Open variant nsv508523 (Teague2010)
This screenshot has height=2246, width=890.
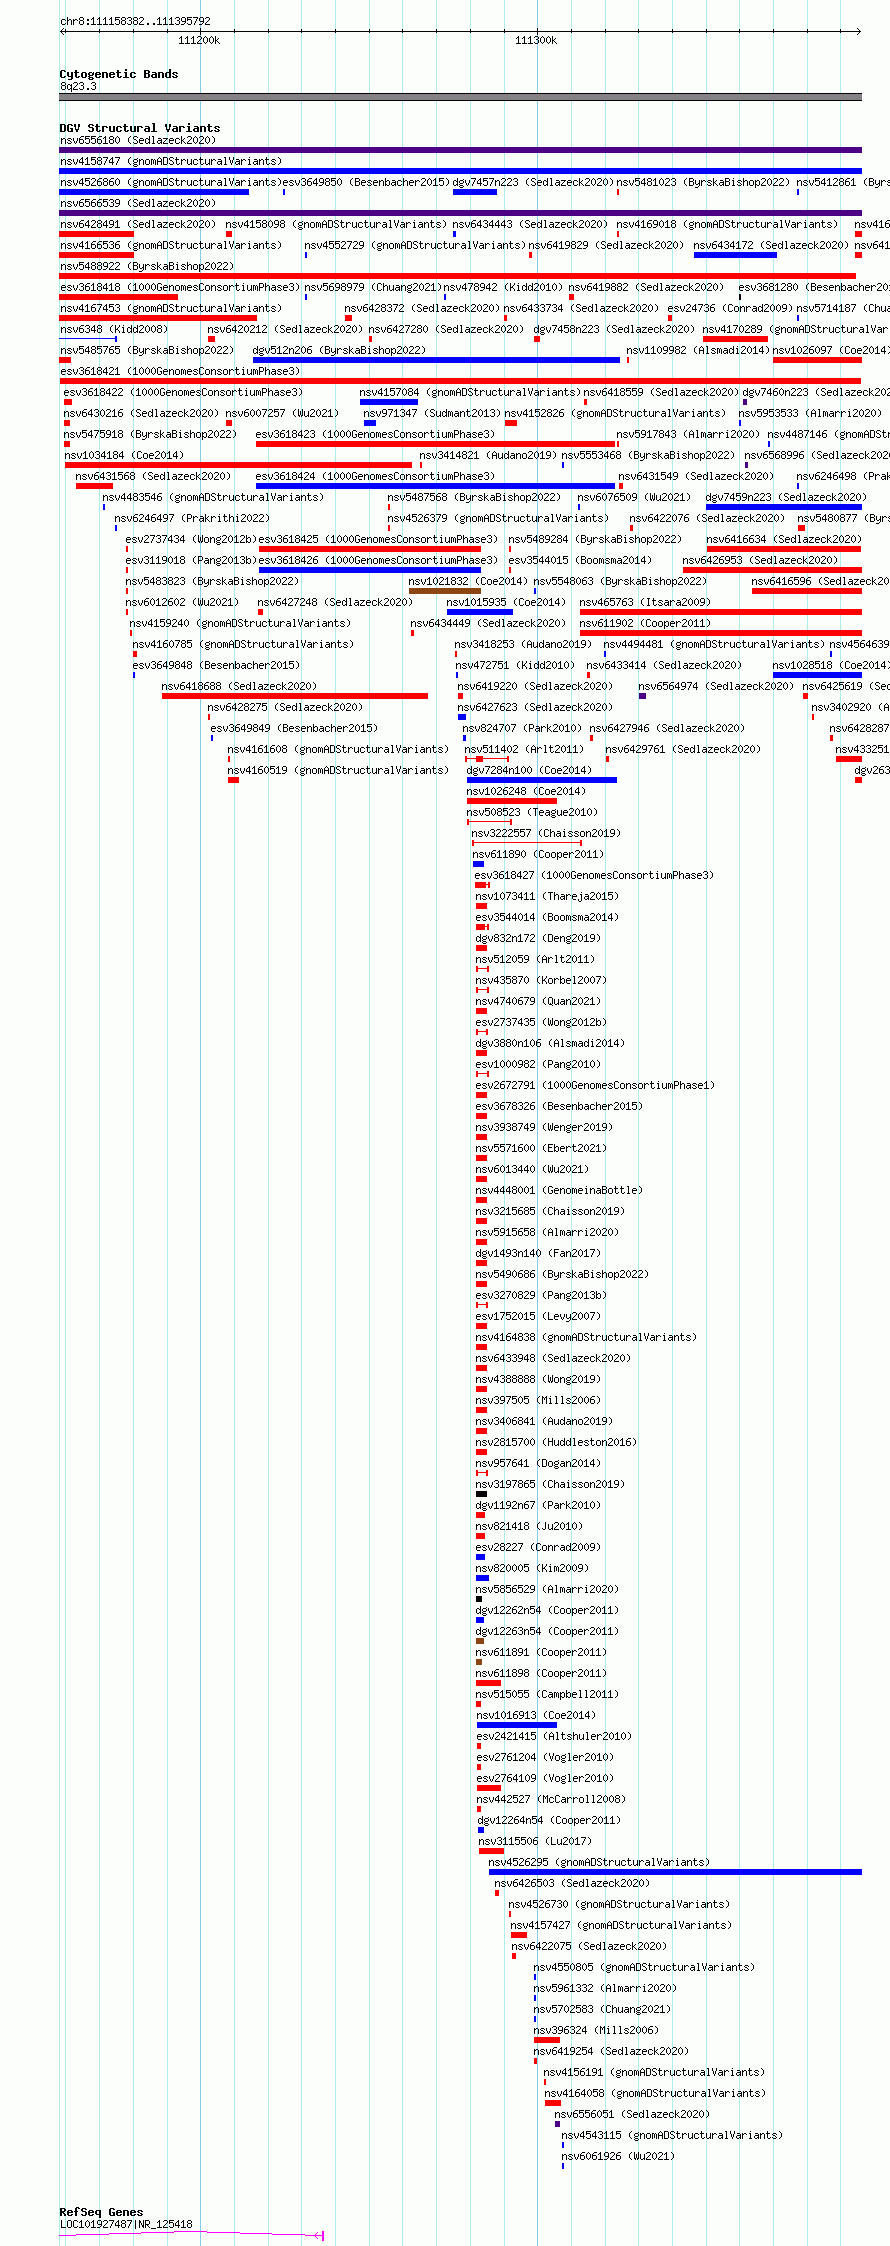click(x=532, y=812)
